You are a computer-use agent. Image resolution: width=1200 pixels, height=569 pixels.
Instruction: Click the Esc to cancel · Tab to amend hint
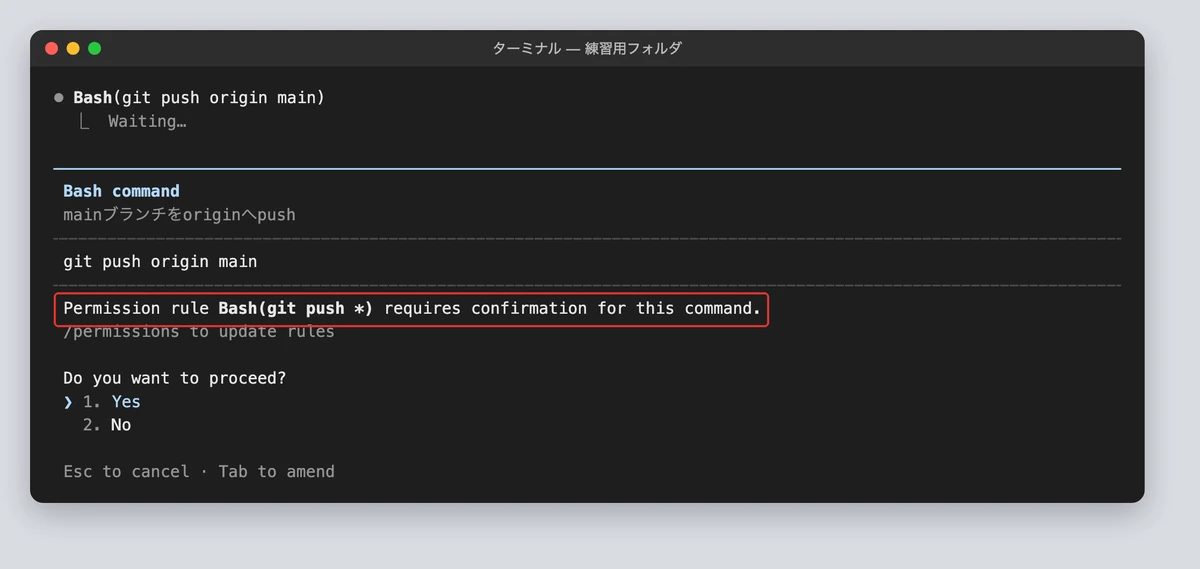tap(199, 471)
